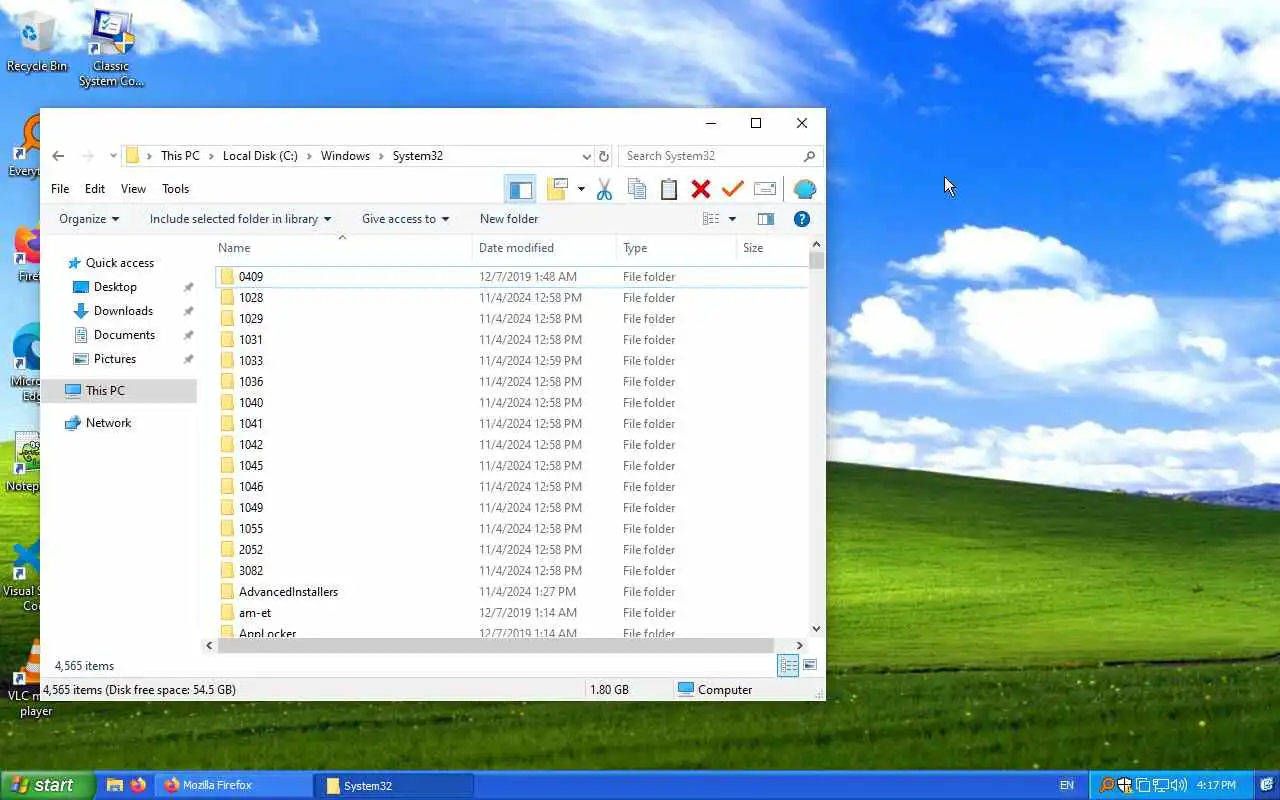
Task: Toggle the preview pane button
Action: 766,219
